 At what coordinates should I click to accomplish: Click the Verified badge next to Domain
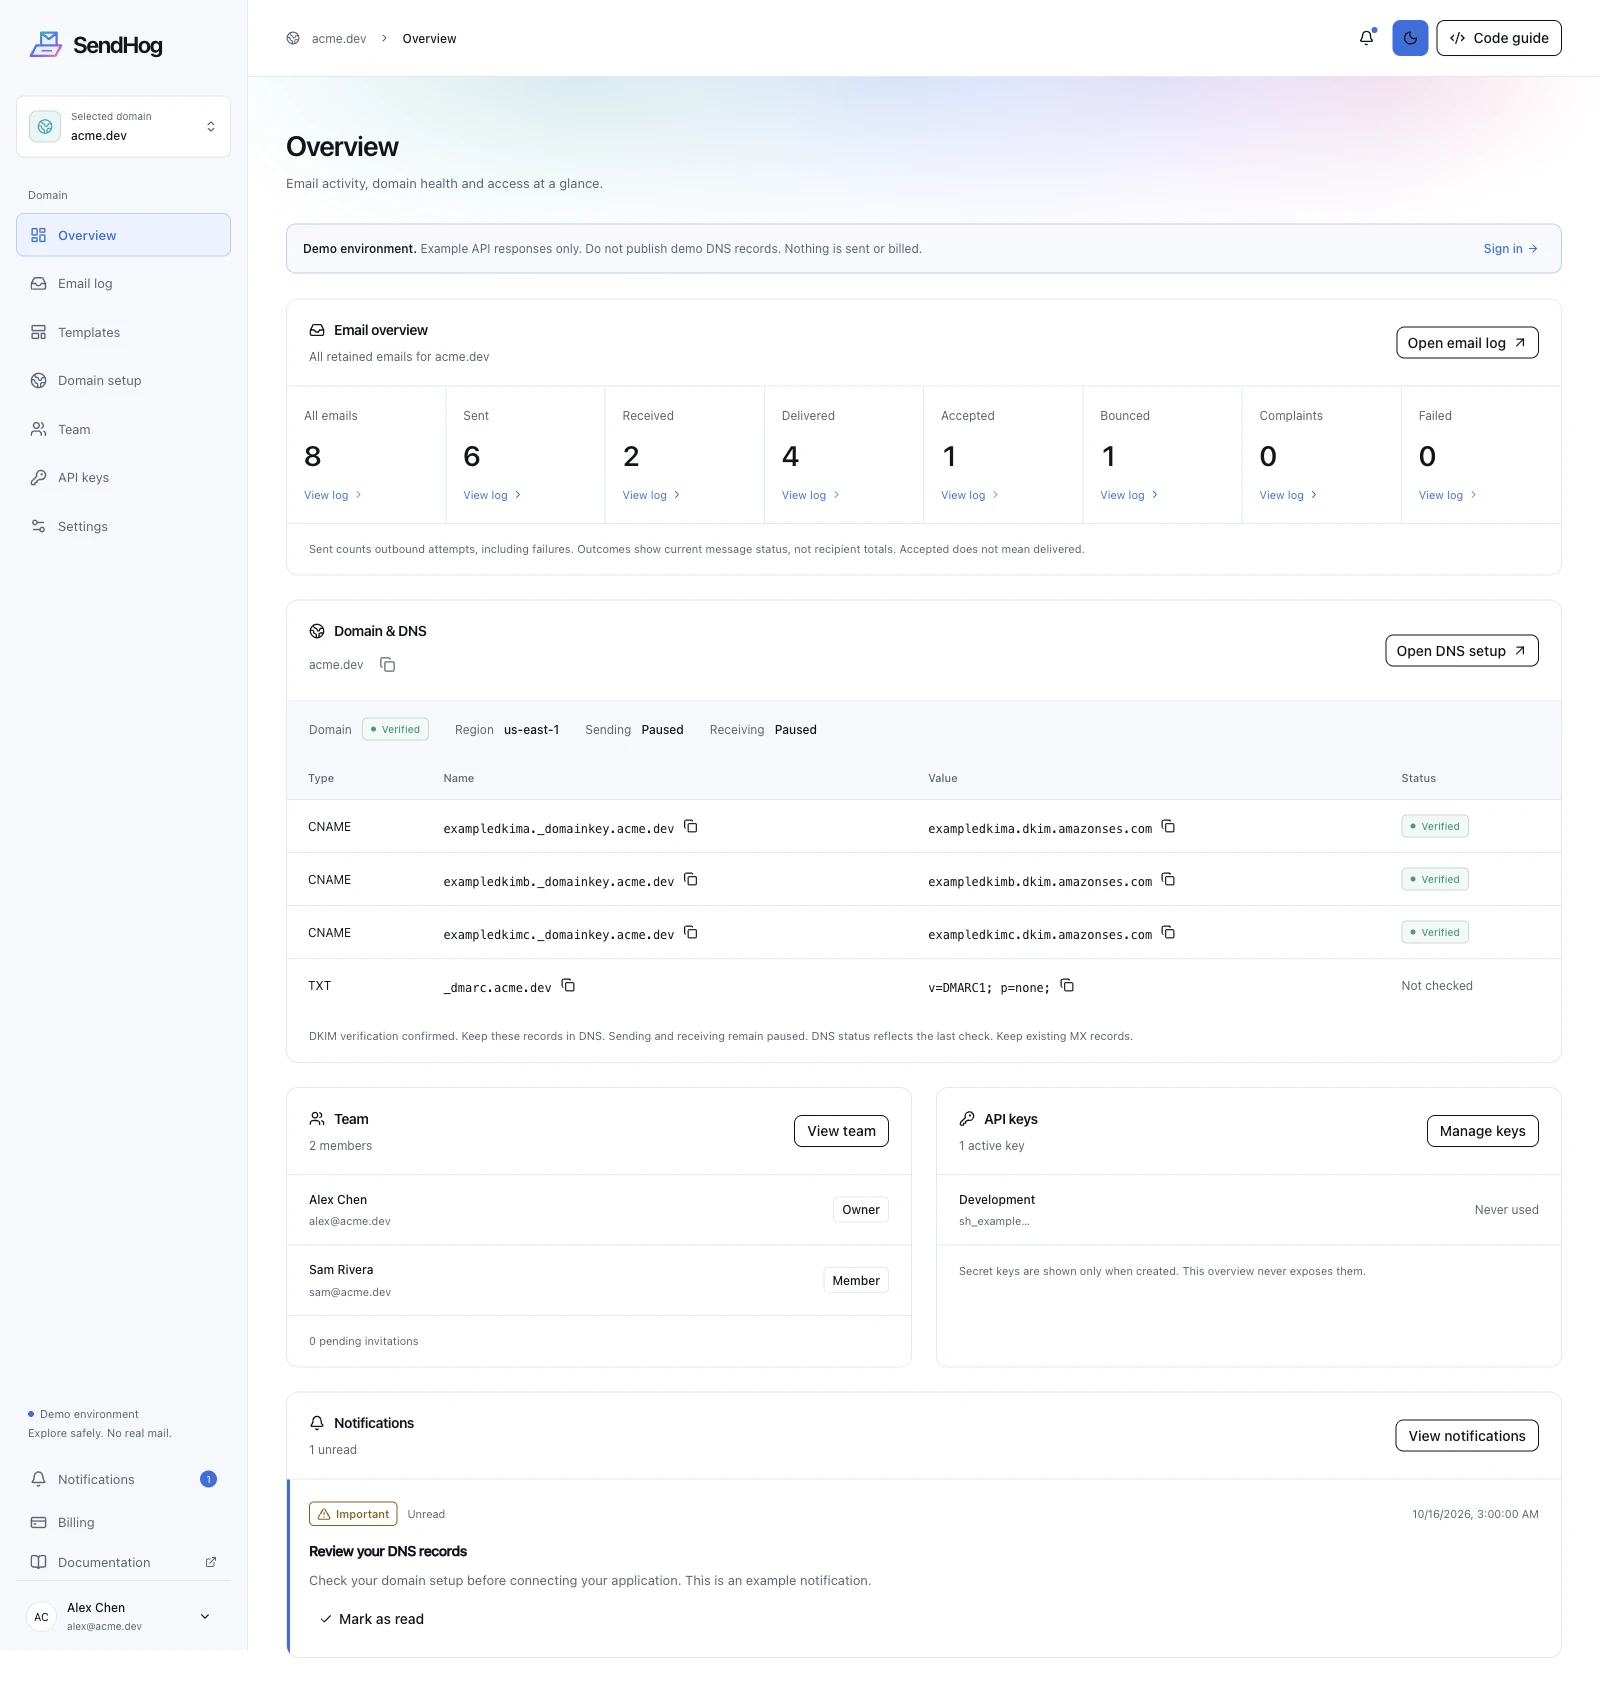click(x=395, y=729)
